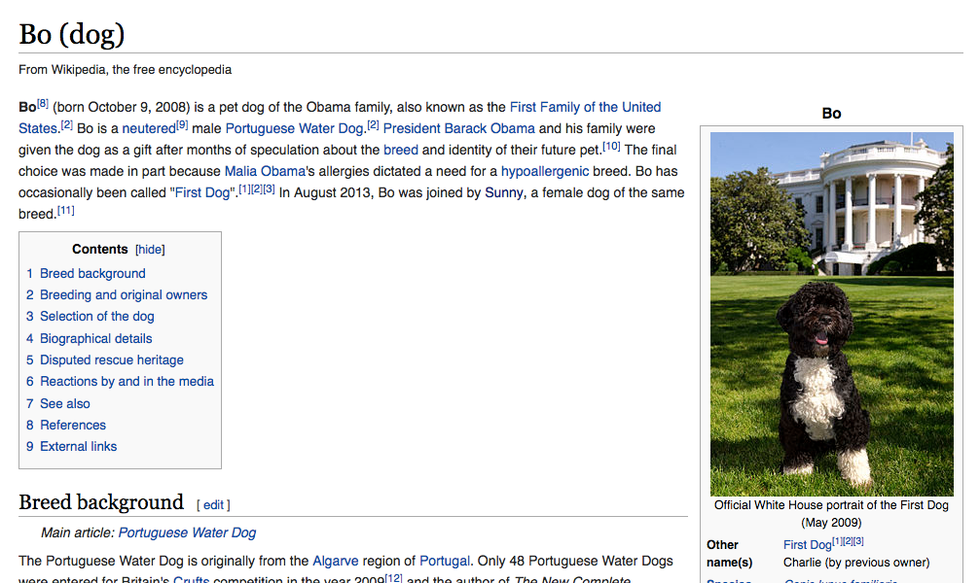Jump to Disputed rescue heritage section
The width and height of the screenshot is (980, 583).
(111, 360)
